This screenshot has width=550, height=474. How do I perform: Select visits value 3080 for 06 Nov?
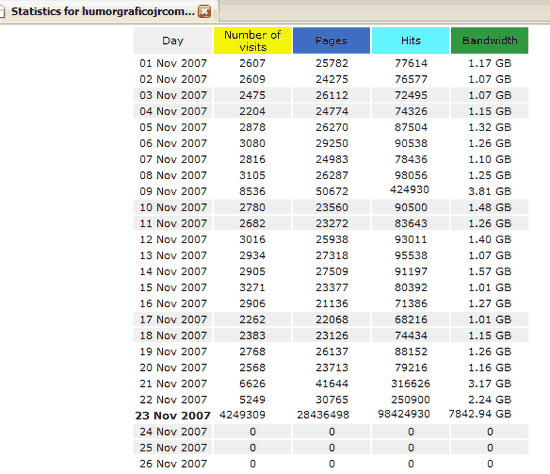point(253,143)
